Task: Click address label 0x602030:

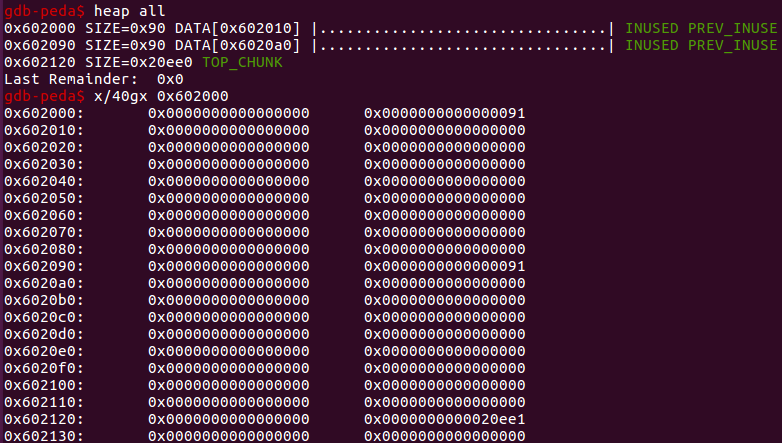Action: (44, 164)
